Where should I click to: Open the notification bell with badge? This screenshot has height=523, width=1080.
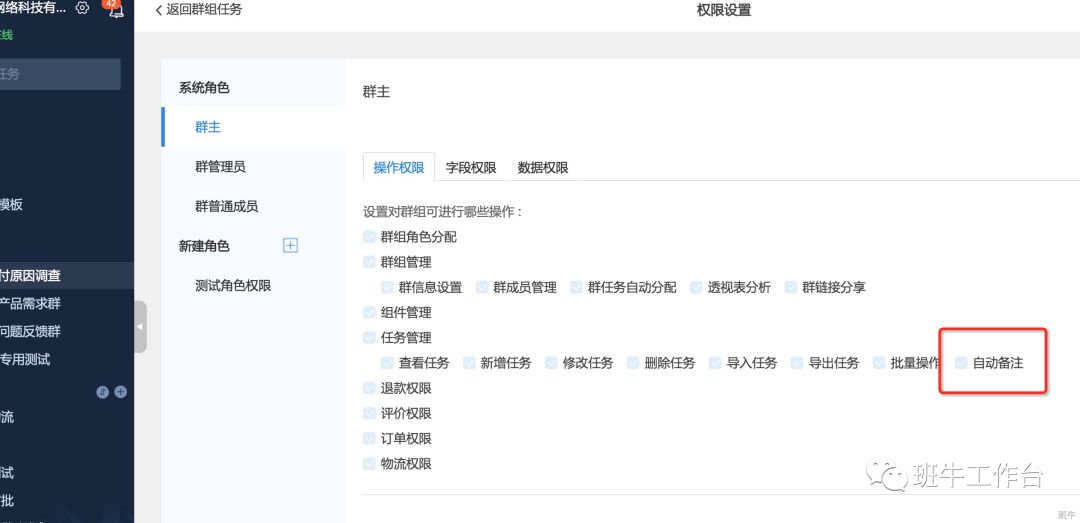pyautogui.click(x=115, y=10)
